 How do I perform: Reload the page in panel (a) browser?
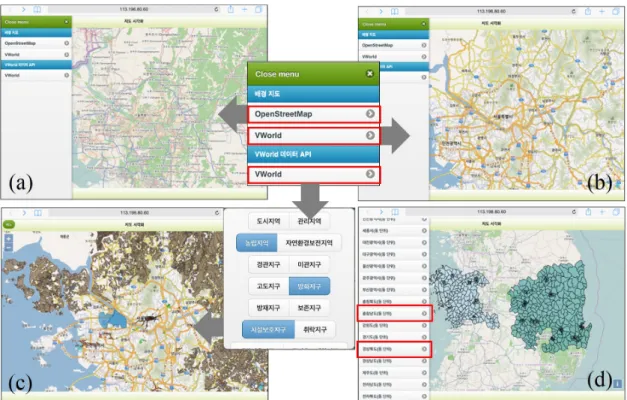coord(216,9)
